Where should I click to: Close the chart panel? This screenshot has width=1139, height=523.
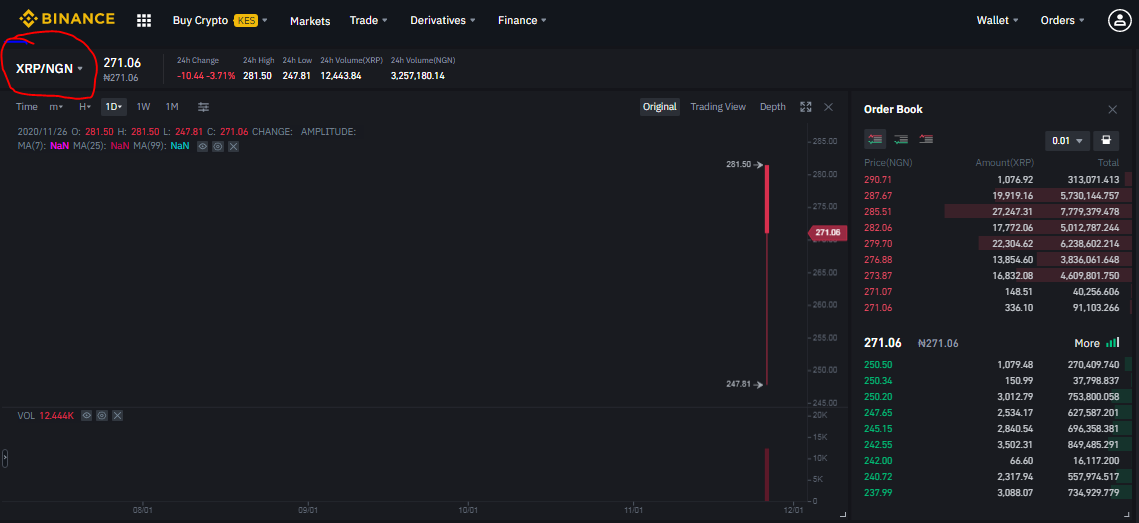828,107
